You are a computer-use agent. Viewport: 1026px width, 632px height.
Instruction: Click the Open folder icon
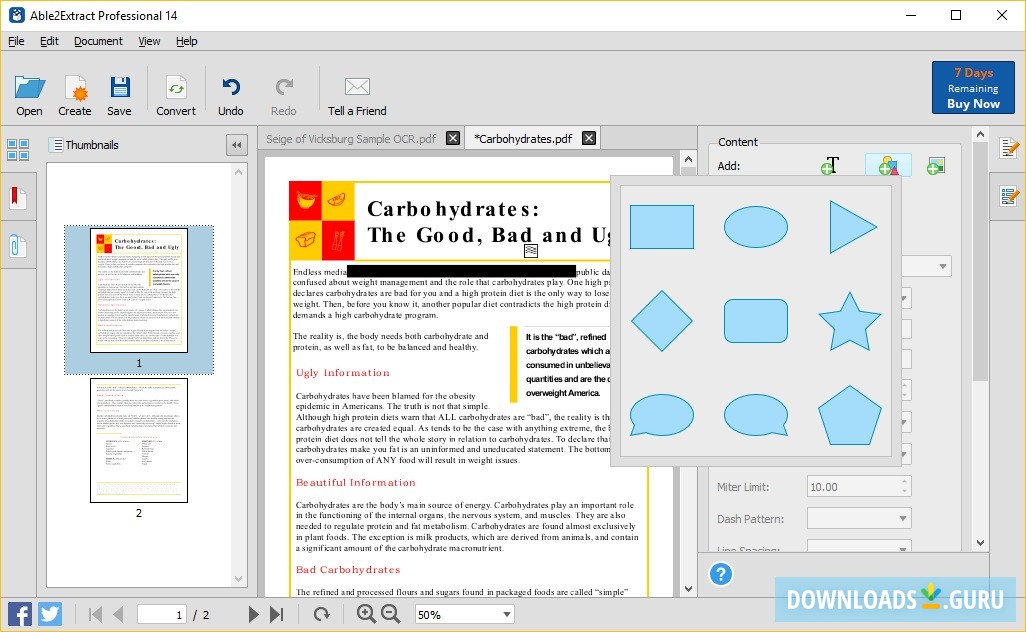pos(29,89)
